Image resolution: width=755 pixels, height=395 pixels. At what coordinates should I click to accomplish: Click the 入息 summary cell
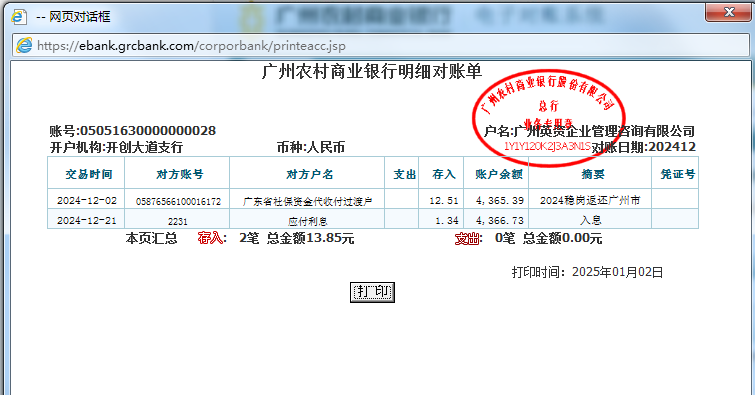590,220
